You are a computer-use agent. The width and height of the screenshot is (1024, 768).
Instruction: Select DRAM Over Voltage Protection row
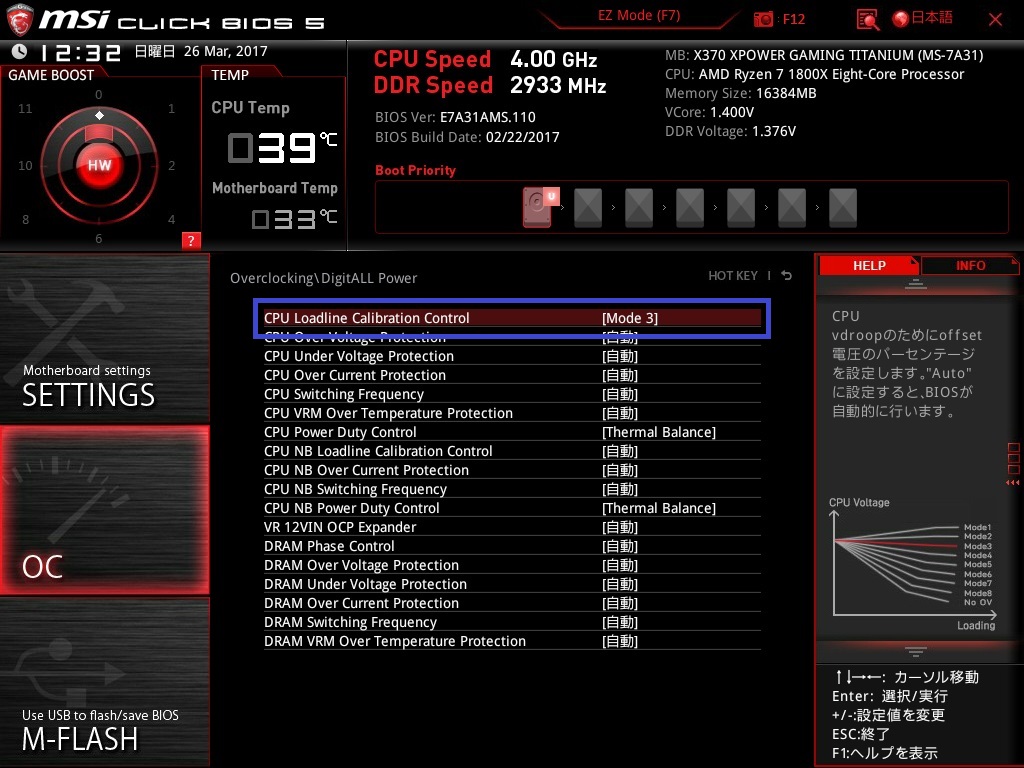[512, 565]
